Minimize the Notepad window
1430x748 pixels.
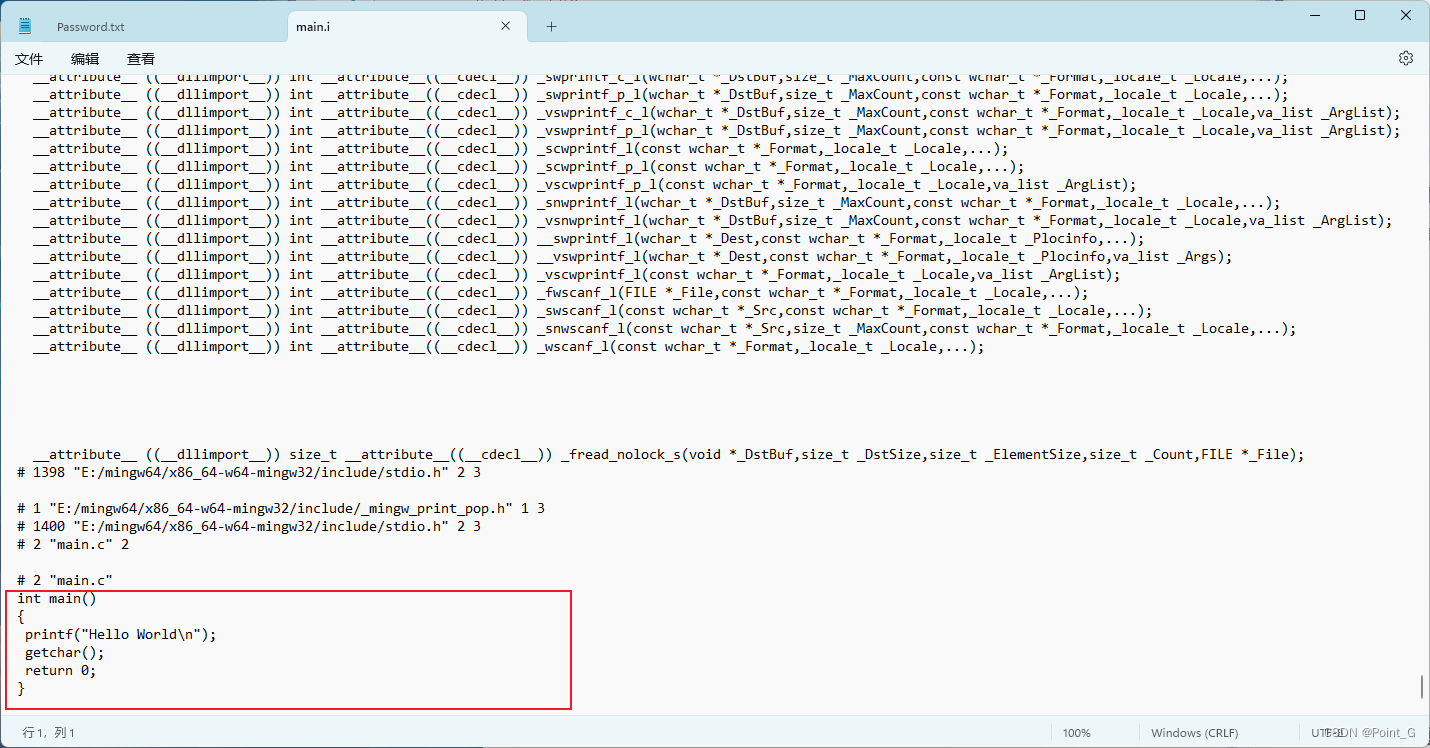[x=1314, y=15]
